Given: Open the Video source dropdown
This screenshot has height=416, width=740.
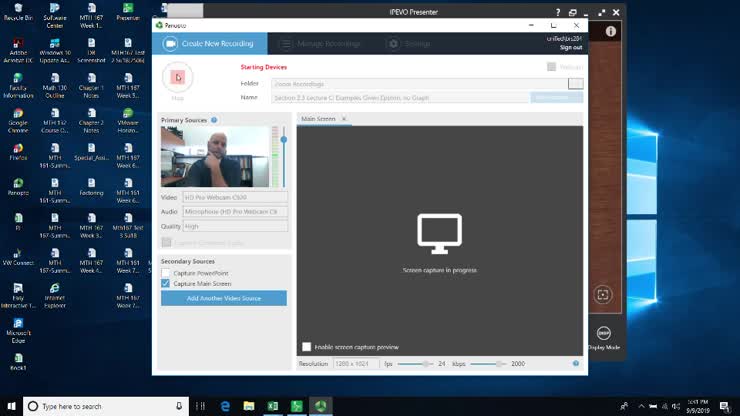Looking at the screenshot, I should point(235,197).
